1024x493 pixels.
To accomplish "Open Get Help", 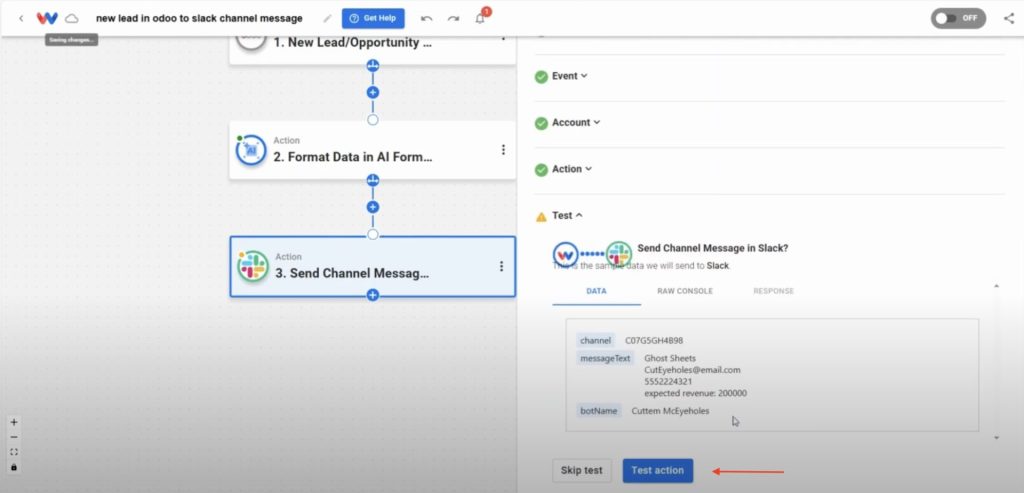I will pyautogui.click(x=373, y=18).
